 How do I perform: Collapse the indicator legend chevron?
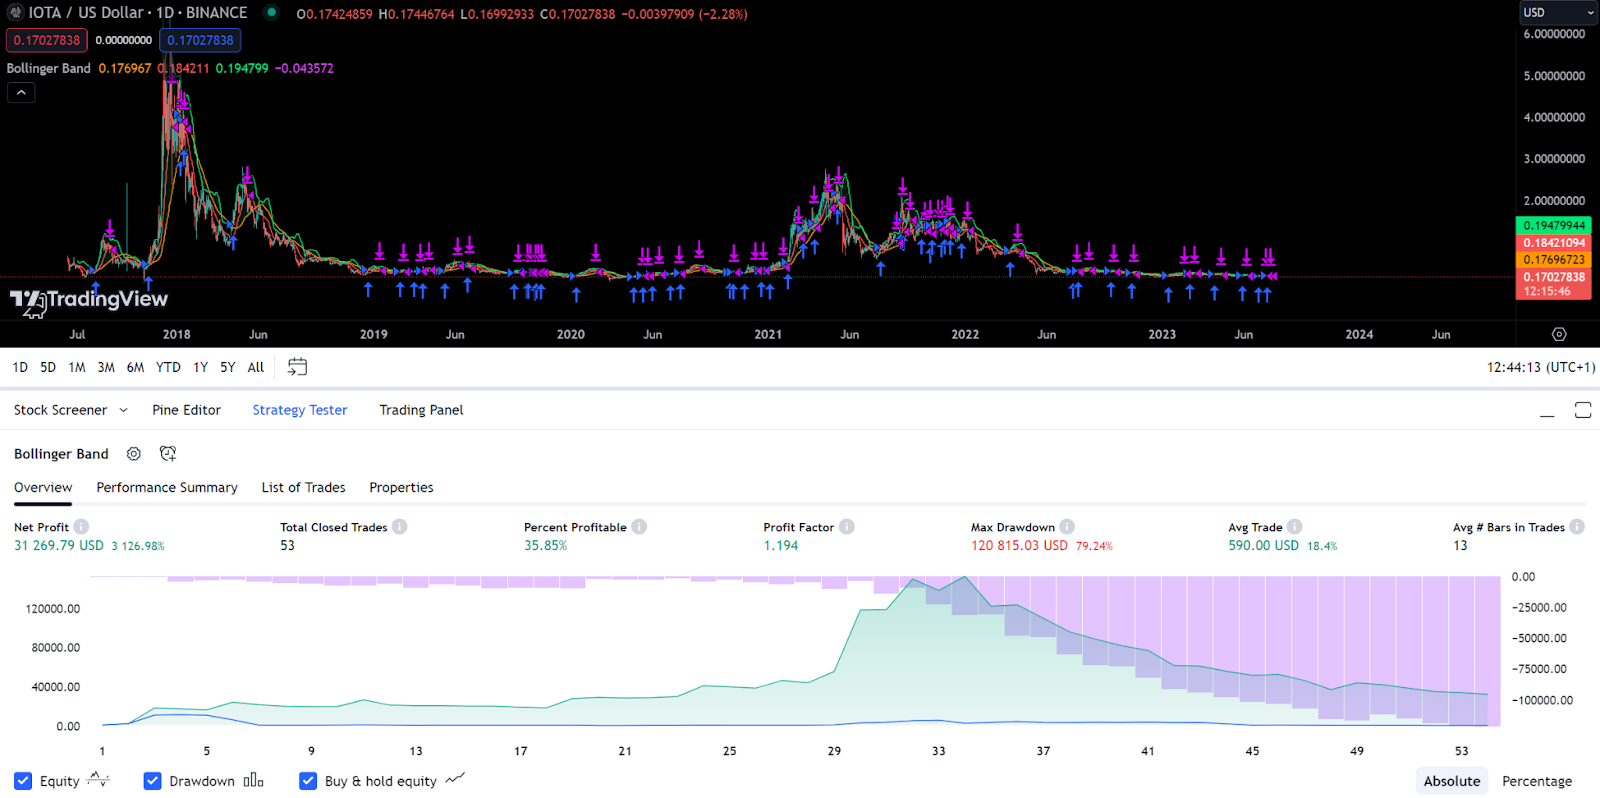(21, 92)
